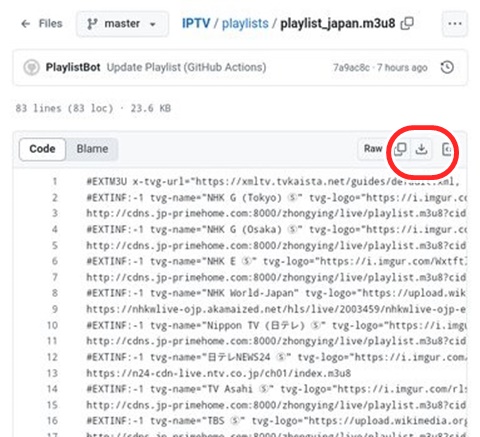Click the n24-cdn-live.ntv.co.jp URL on line 13
480x437 pixels.
(219, 373)
